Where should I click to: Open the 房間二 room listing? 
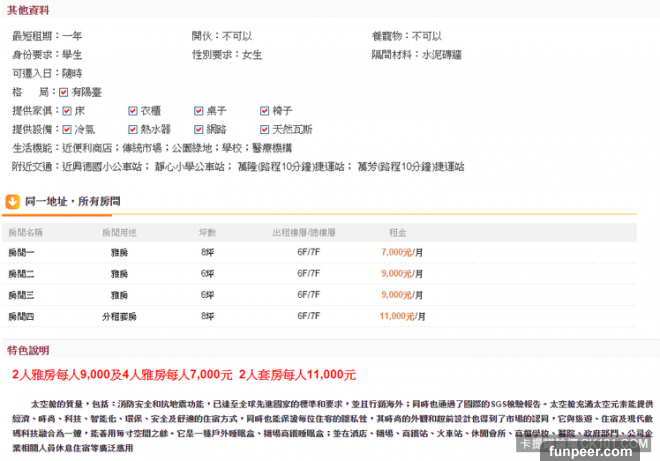pos(21,273)
